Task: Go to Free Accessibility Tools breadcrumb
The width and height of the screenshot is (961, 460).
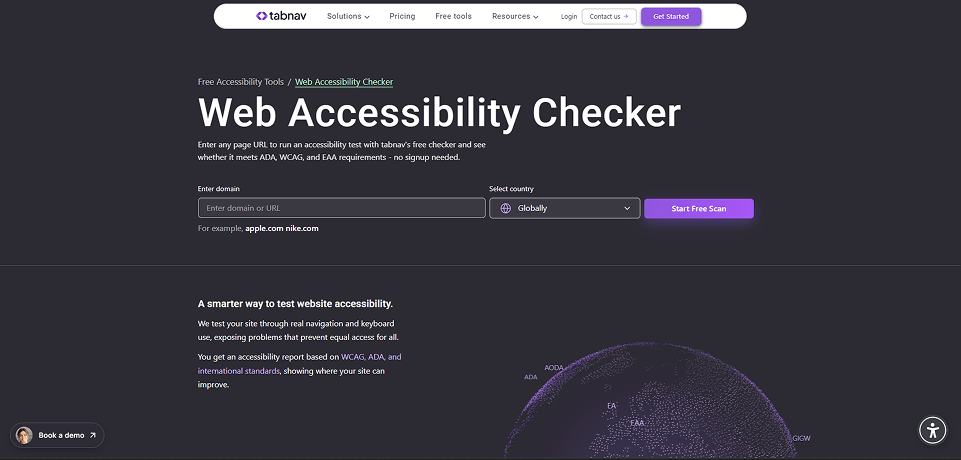Action: 241,82
